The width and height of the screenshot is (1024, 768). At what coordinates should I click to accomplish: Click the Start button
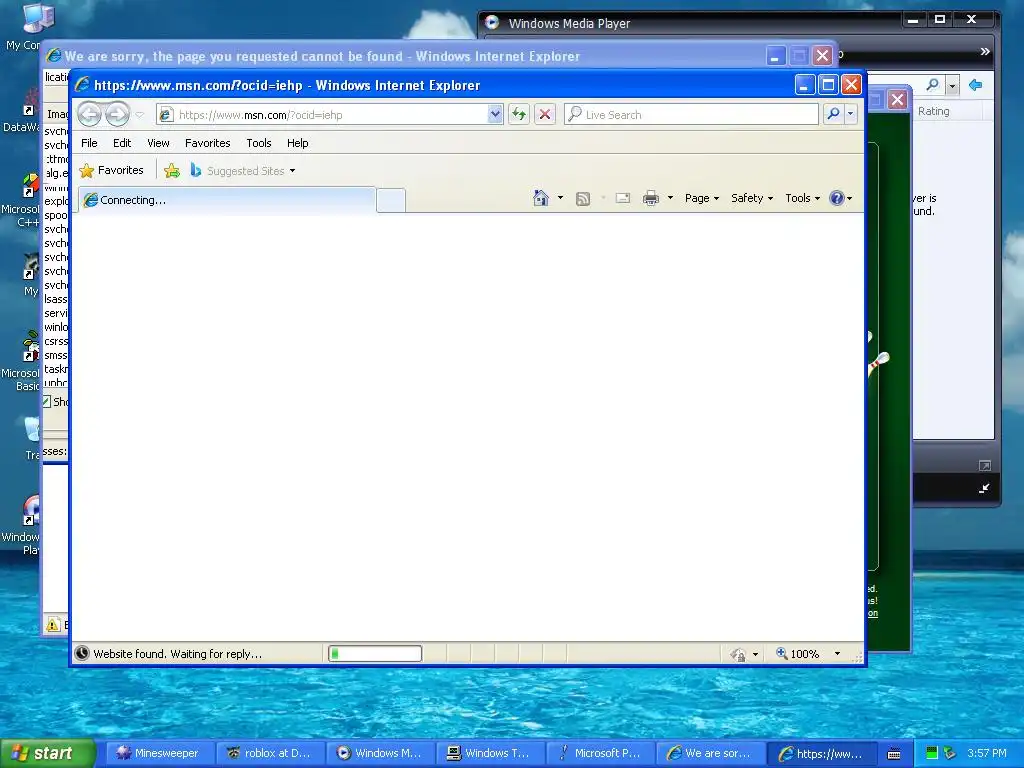47,753
